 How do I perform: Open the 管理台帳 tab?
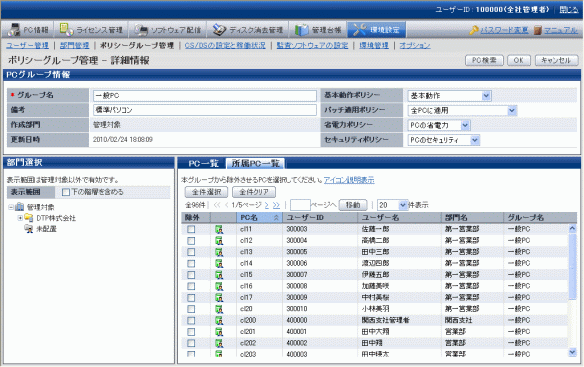pyautogui.click(x=318, y=30)
